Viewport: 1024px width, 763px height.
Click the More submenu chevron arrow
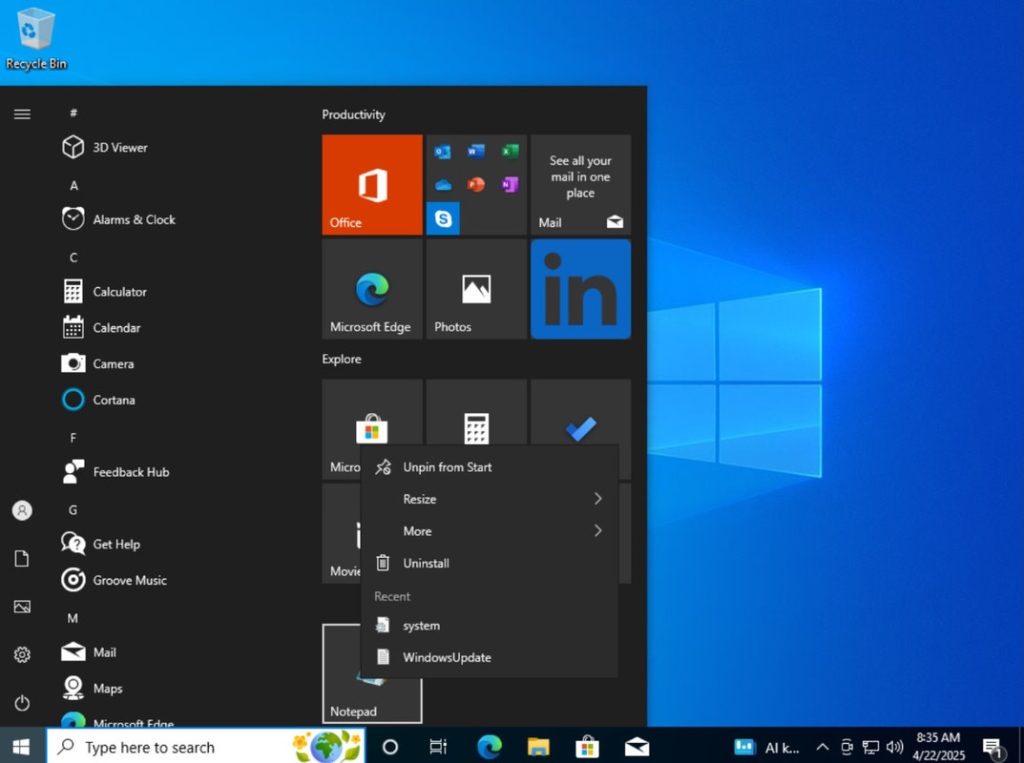pos(598,530)
